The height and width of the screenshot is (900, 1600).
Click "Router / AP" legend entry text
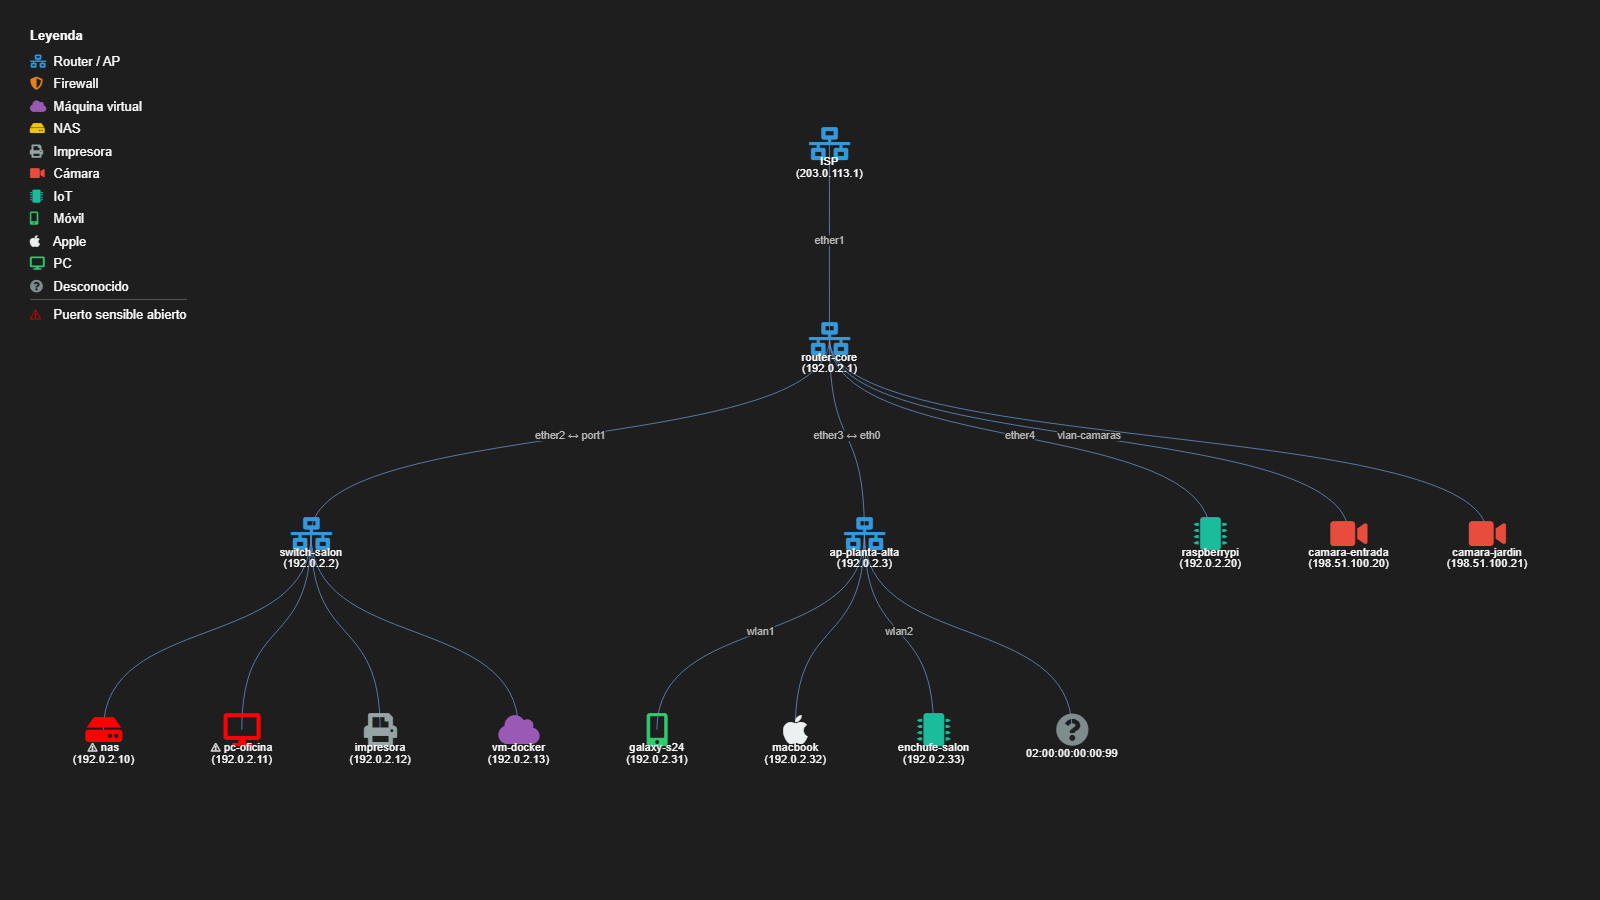tap(87, 61)
